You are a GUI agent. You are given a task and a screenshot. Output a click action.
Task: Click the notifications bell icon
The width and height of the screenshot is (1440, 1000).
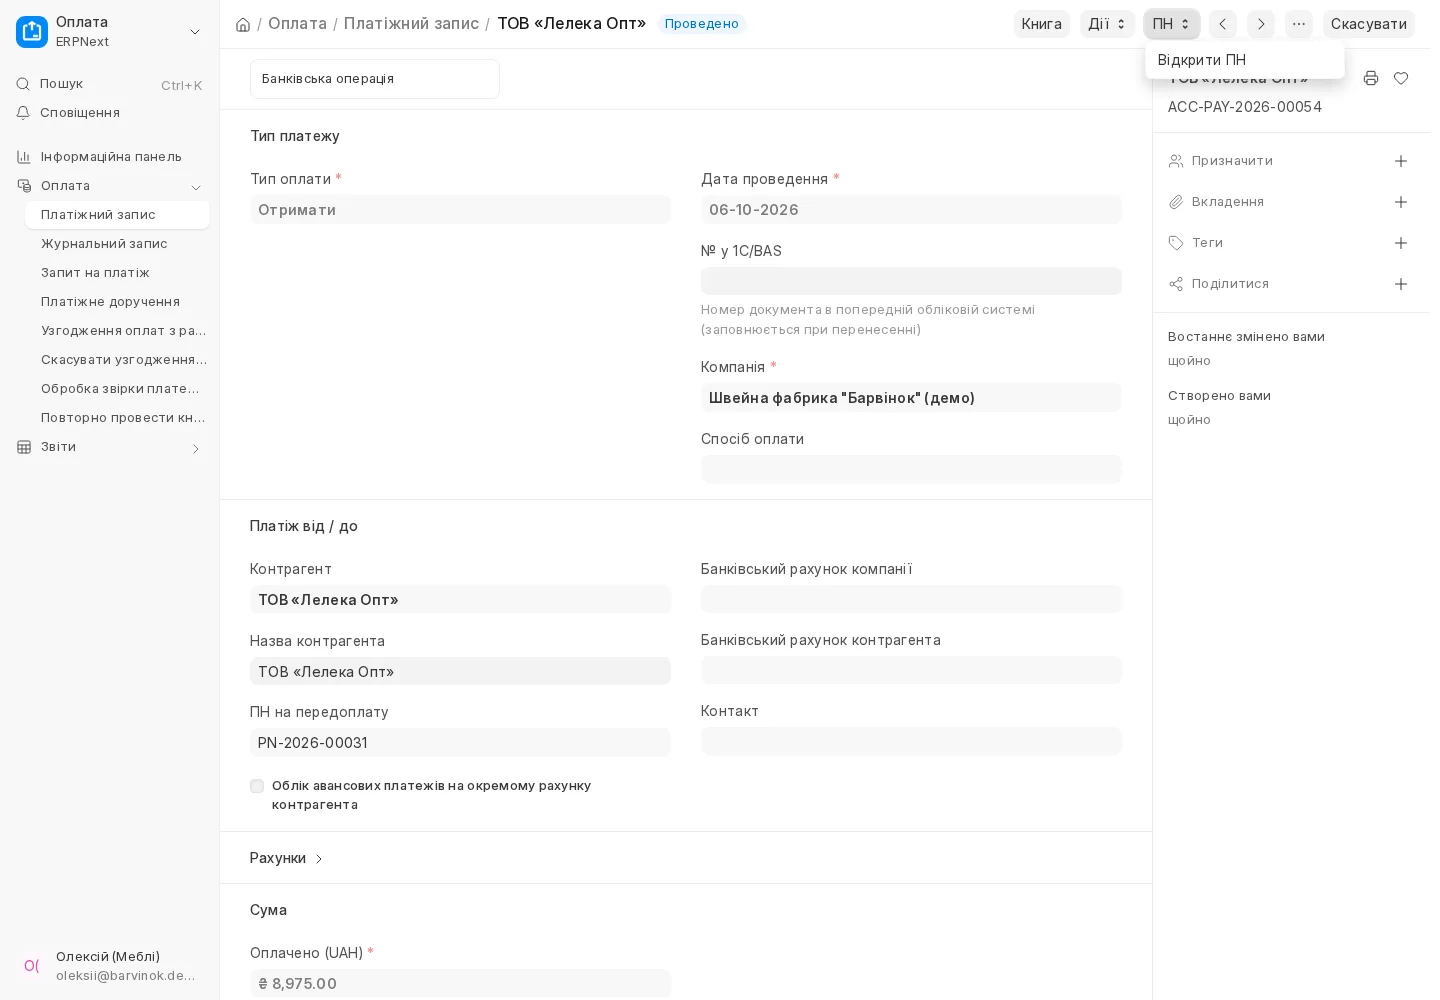click(23, 113)
